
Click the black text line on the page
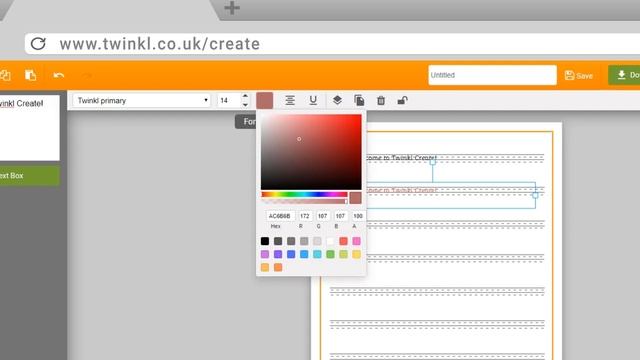click(x=401, y=158)
